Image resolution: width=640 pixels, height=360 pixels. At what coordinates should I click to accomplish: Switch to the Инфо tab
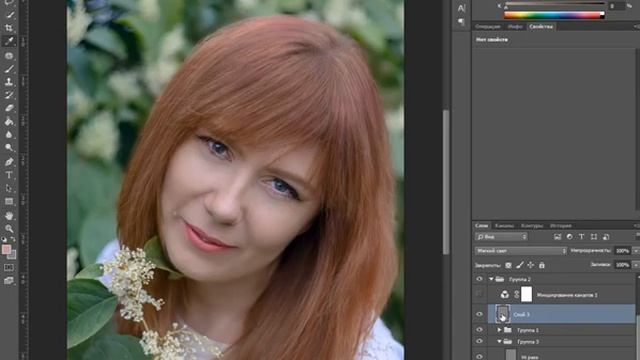click(515, 27)
